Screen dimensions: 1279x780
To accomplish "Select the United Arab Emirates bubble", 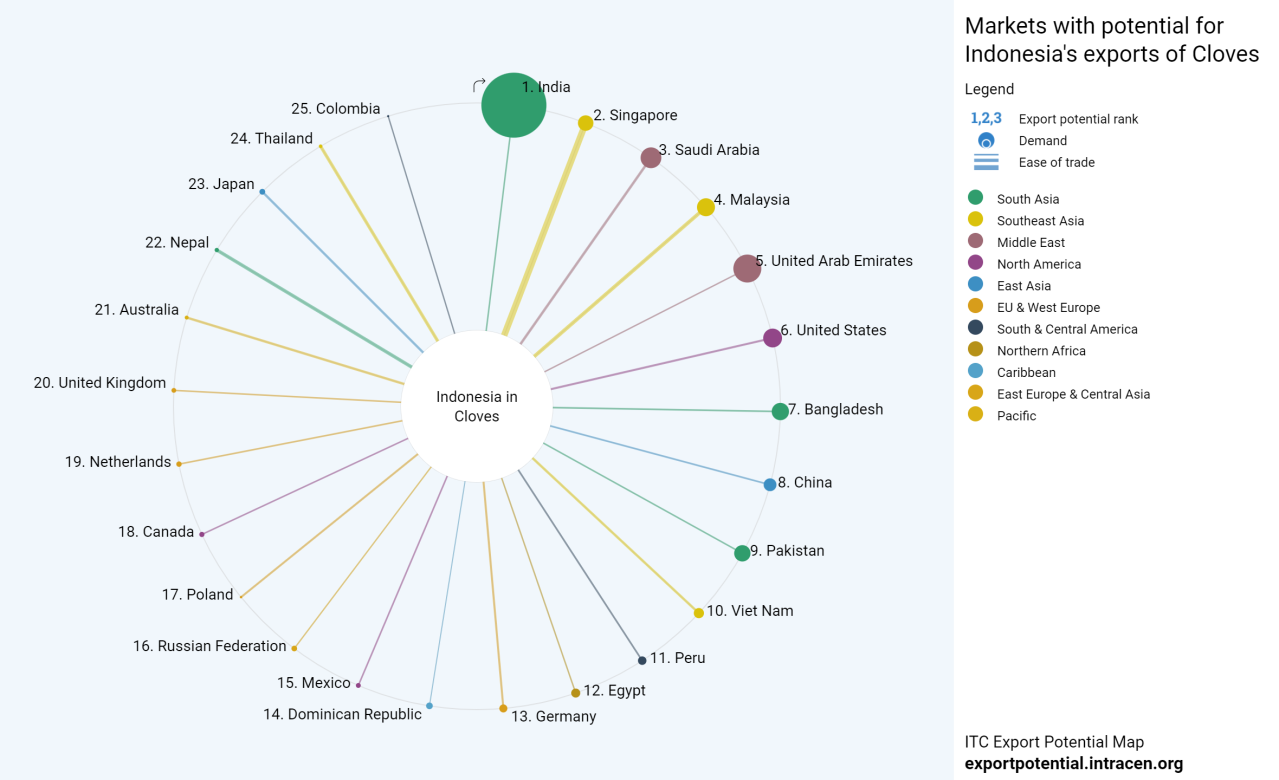I will (747, 268).
